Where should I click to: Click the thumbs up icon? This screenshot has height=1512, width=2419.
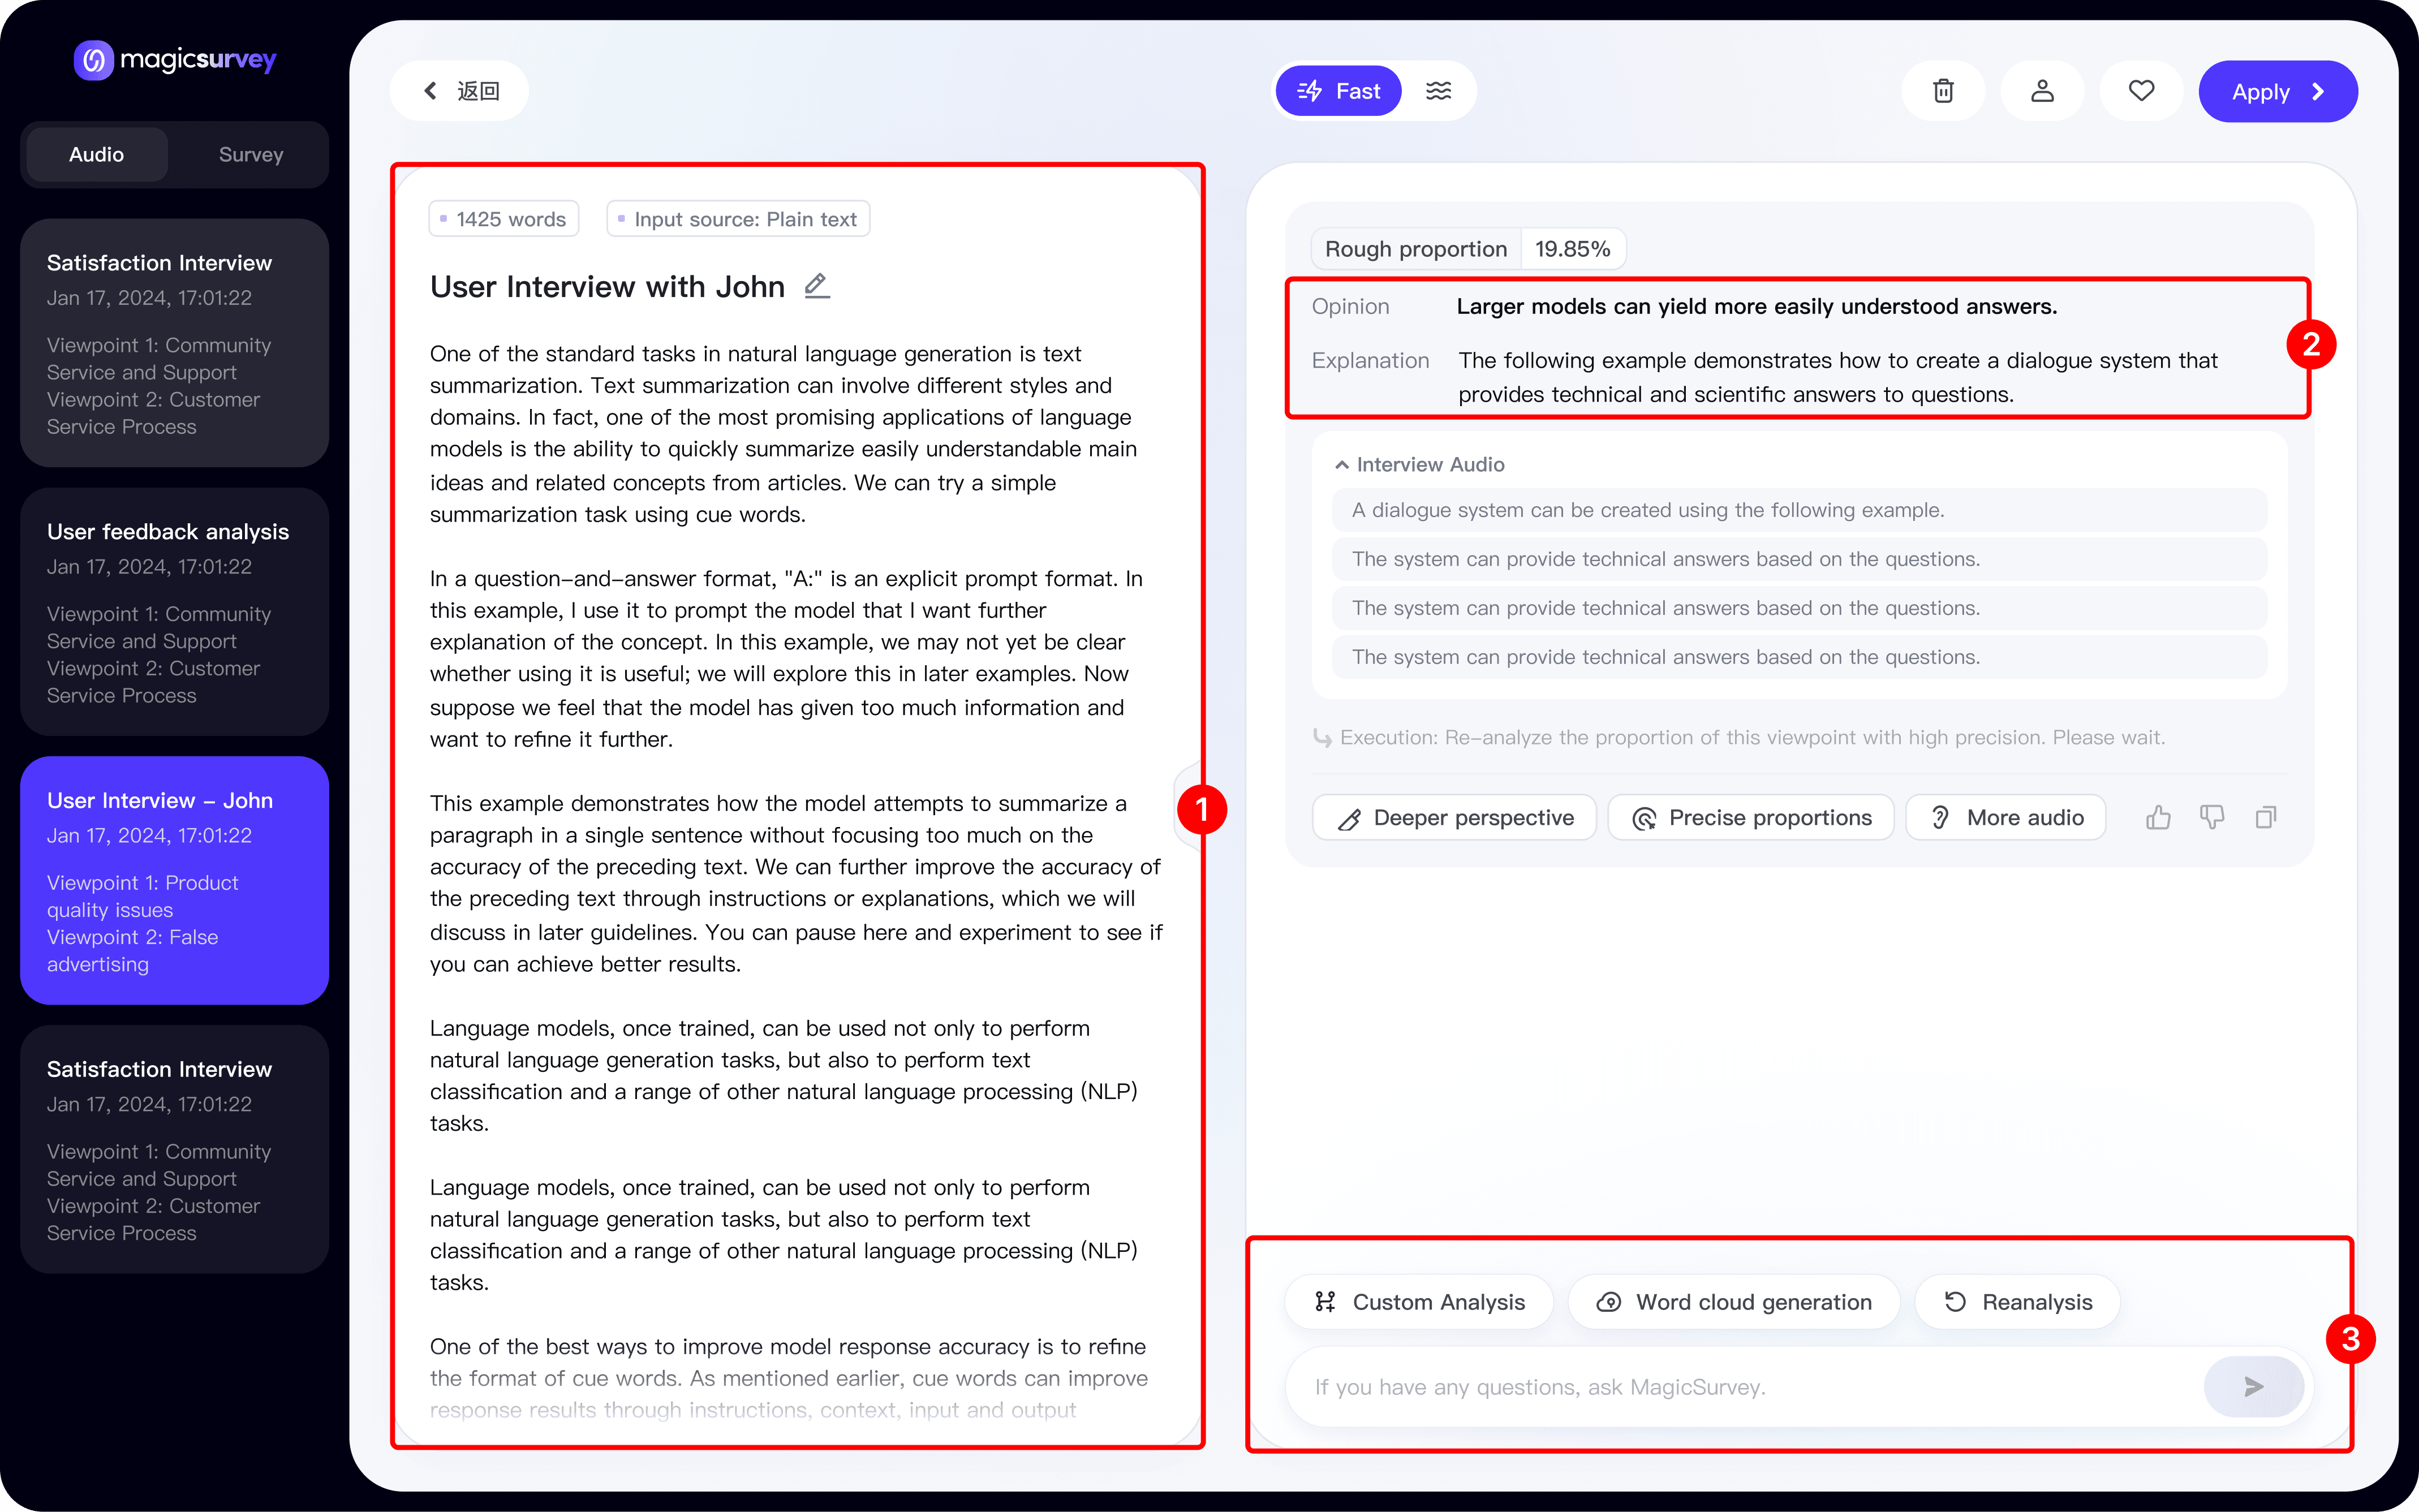[x=2157, y=818]
